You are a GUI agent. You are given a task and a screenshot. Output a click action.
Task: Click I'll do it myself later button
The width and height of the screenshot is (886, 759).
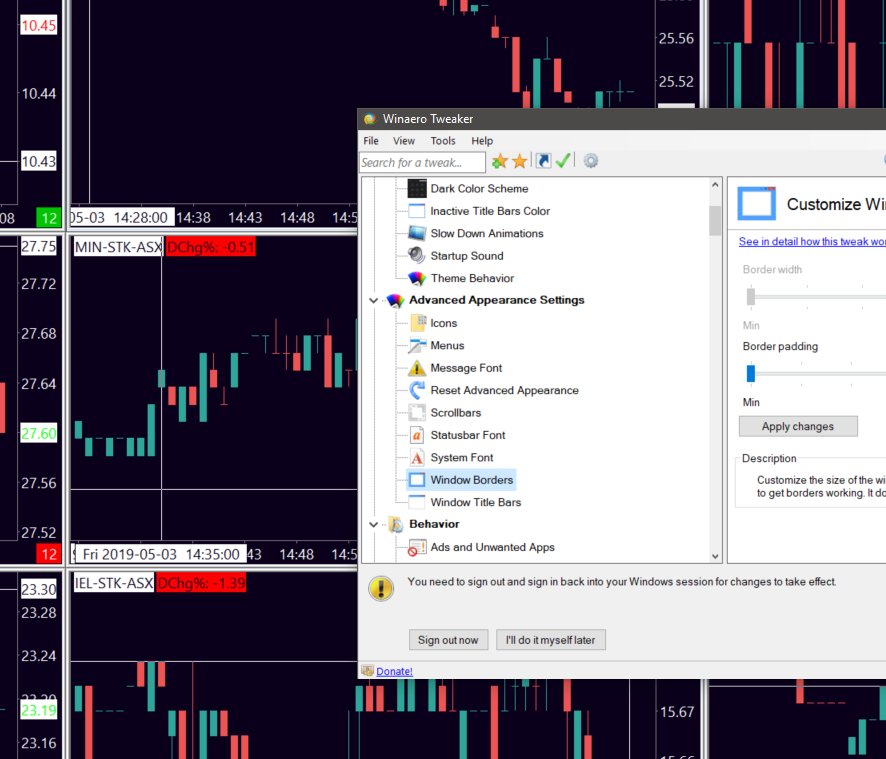(x=550, y=640)
